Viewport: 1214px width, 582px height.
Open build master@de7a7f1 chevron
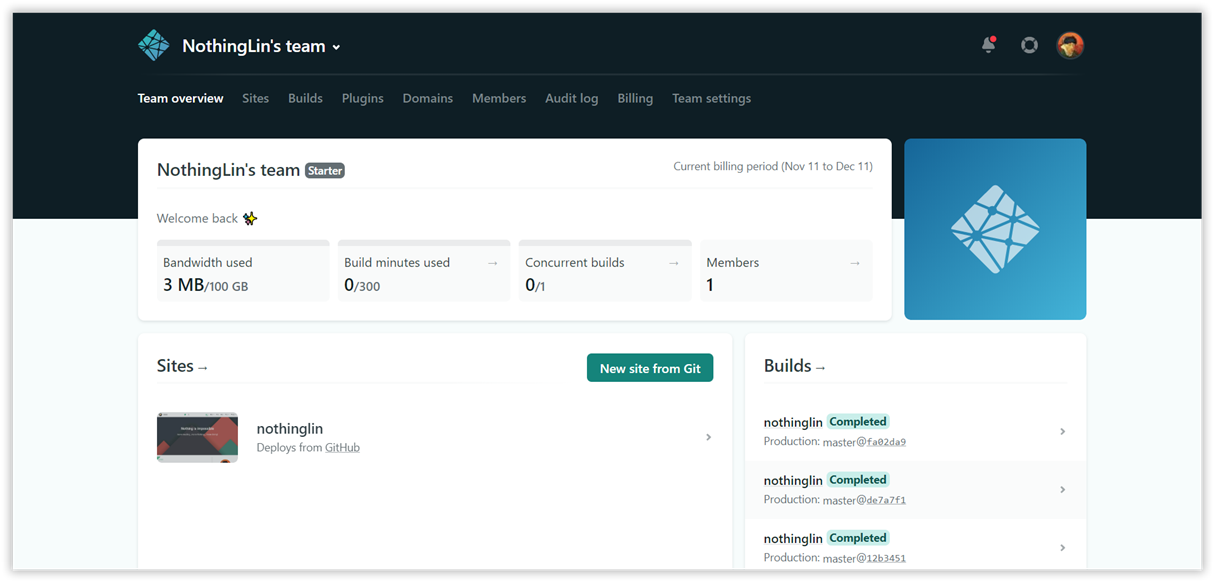tap(1062, 490)
